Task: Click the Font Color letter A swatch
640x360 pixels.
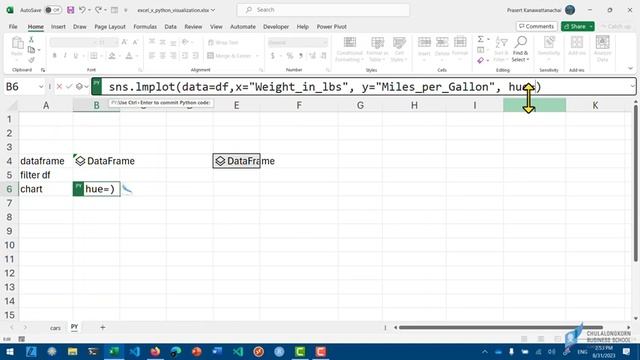Action: click(129, 56)
